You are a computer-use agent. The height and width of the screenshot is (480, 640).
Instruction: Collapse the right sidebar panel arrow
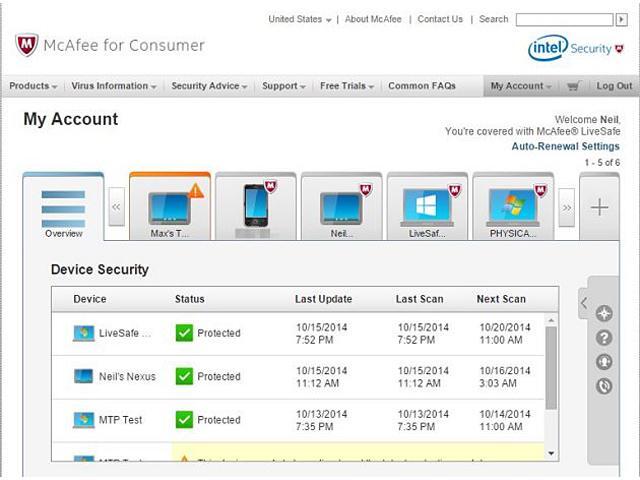coord(584,302)
